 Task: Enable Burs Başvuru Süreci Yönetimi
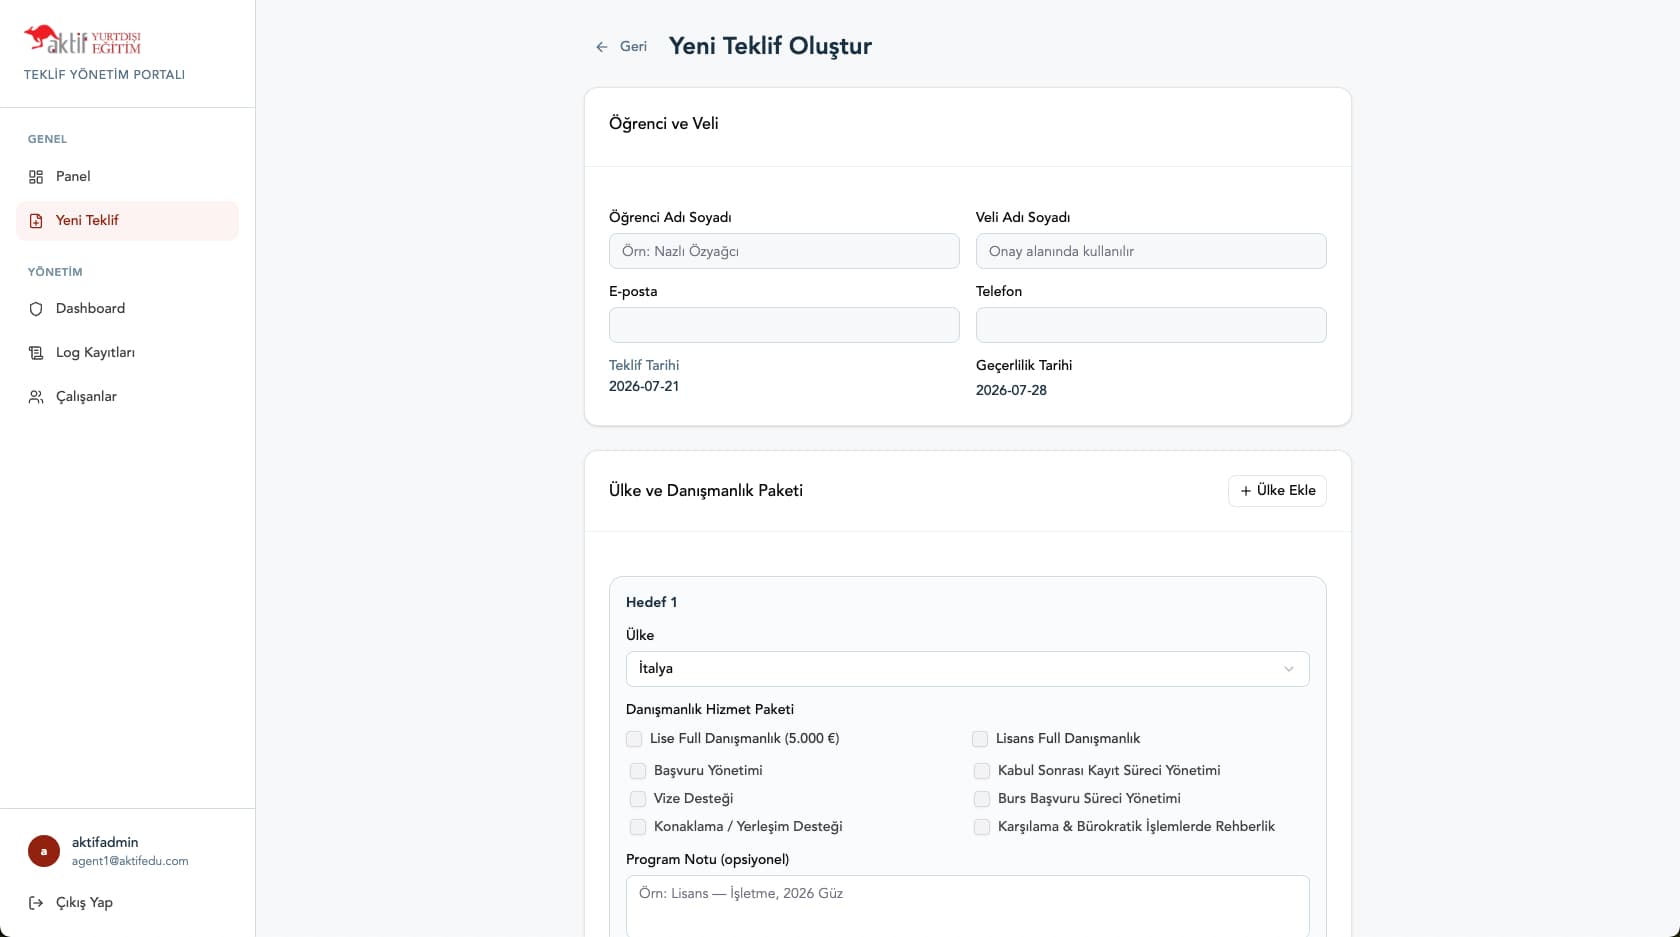click(982, 799)
